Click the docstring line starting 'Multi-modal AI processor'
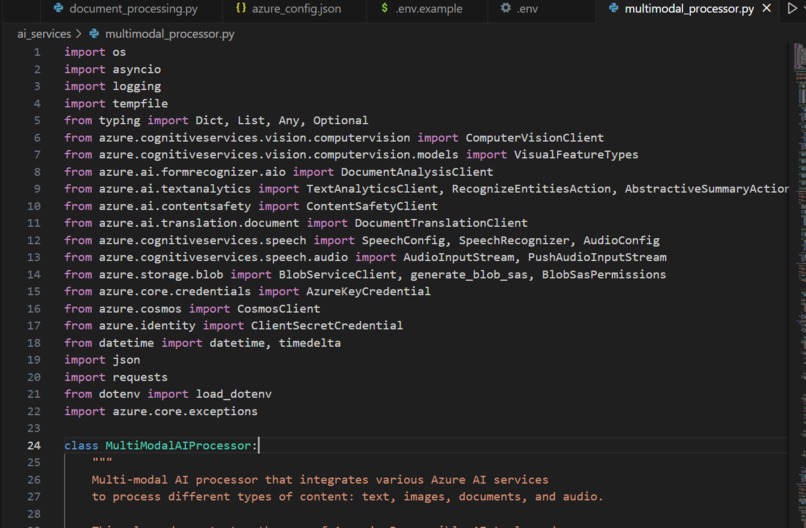 [320, 480]
